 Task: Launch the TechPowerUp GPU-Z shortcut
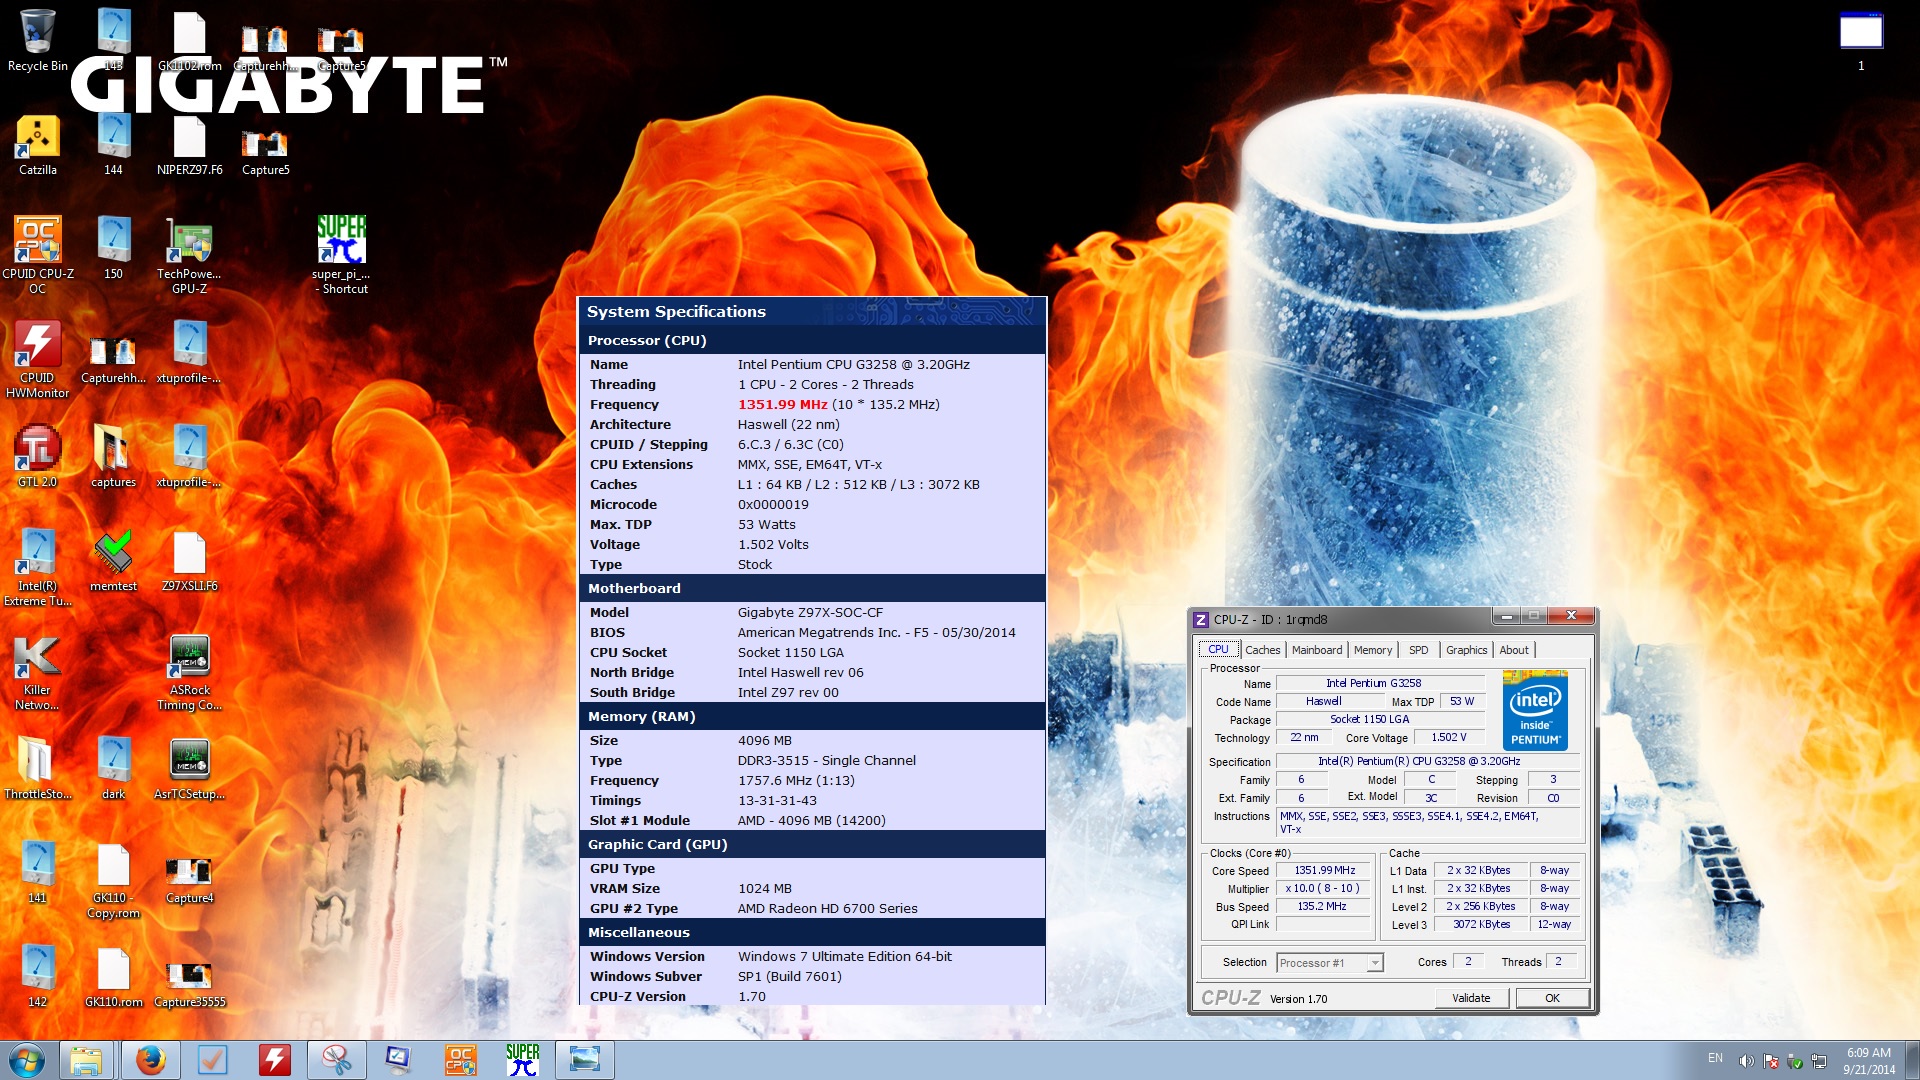189,255
